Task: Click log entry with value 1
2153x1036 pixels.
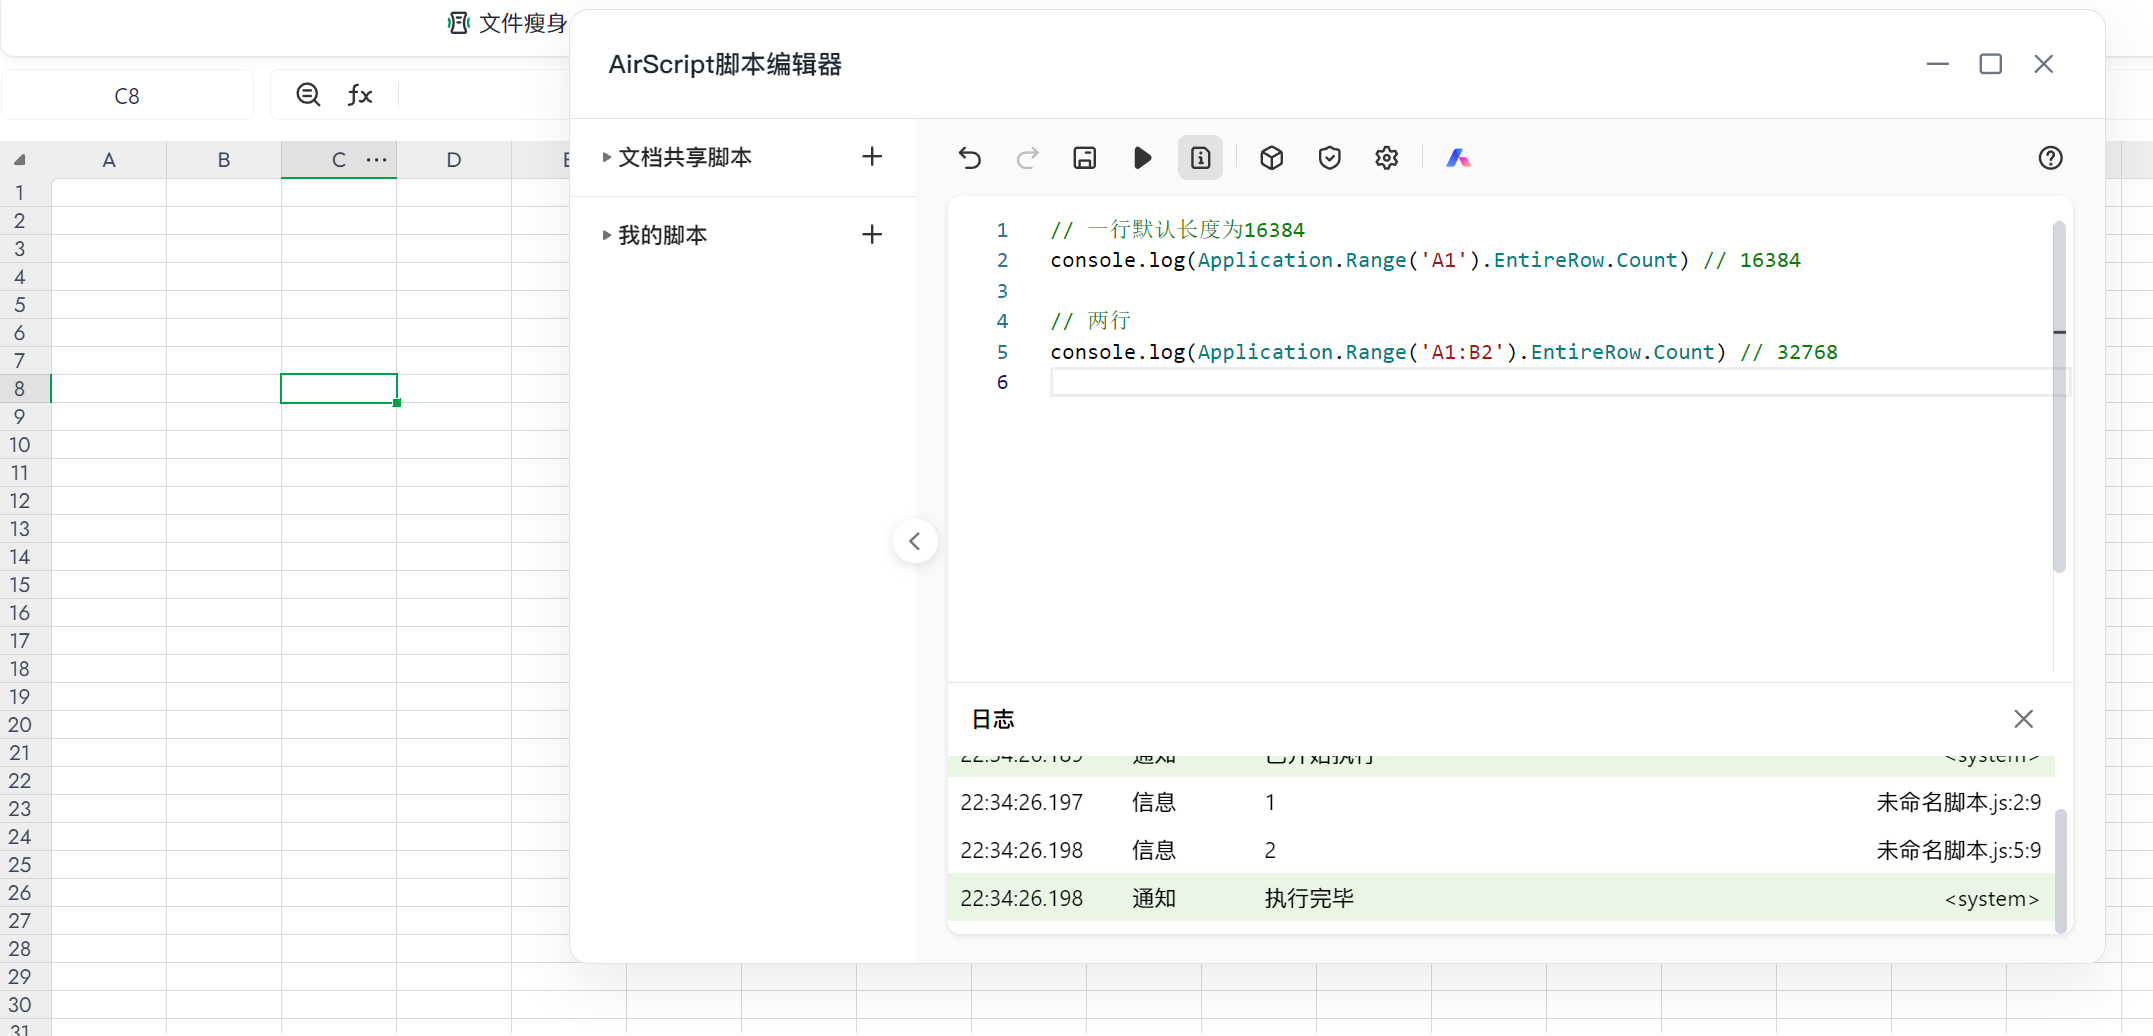Action: [1500, 802]
